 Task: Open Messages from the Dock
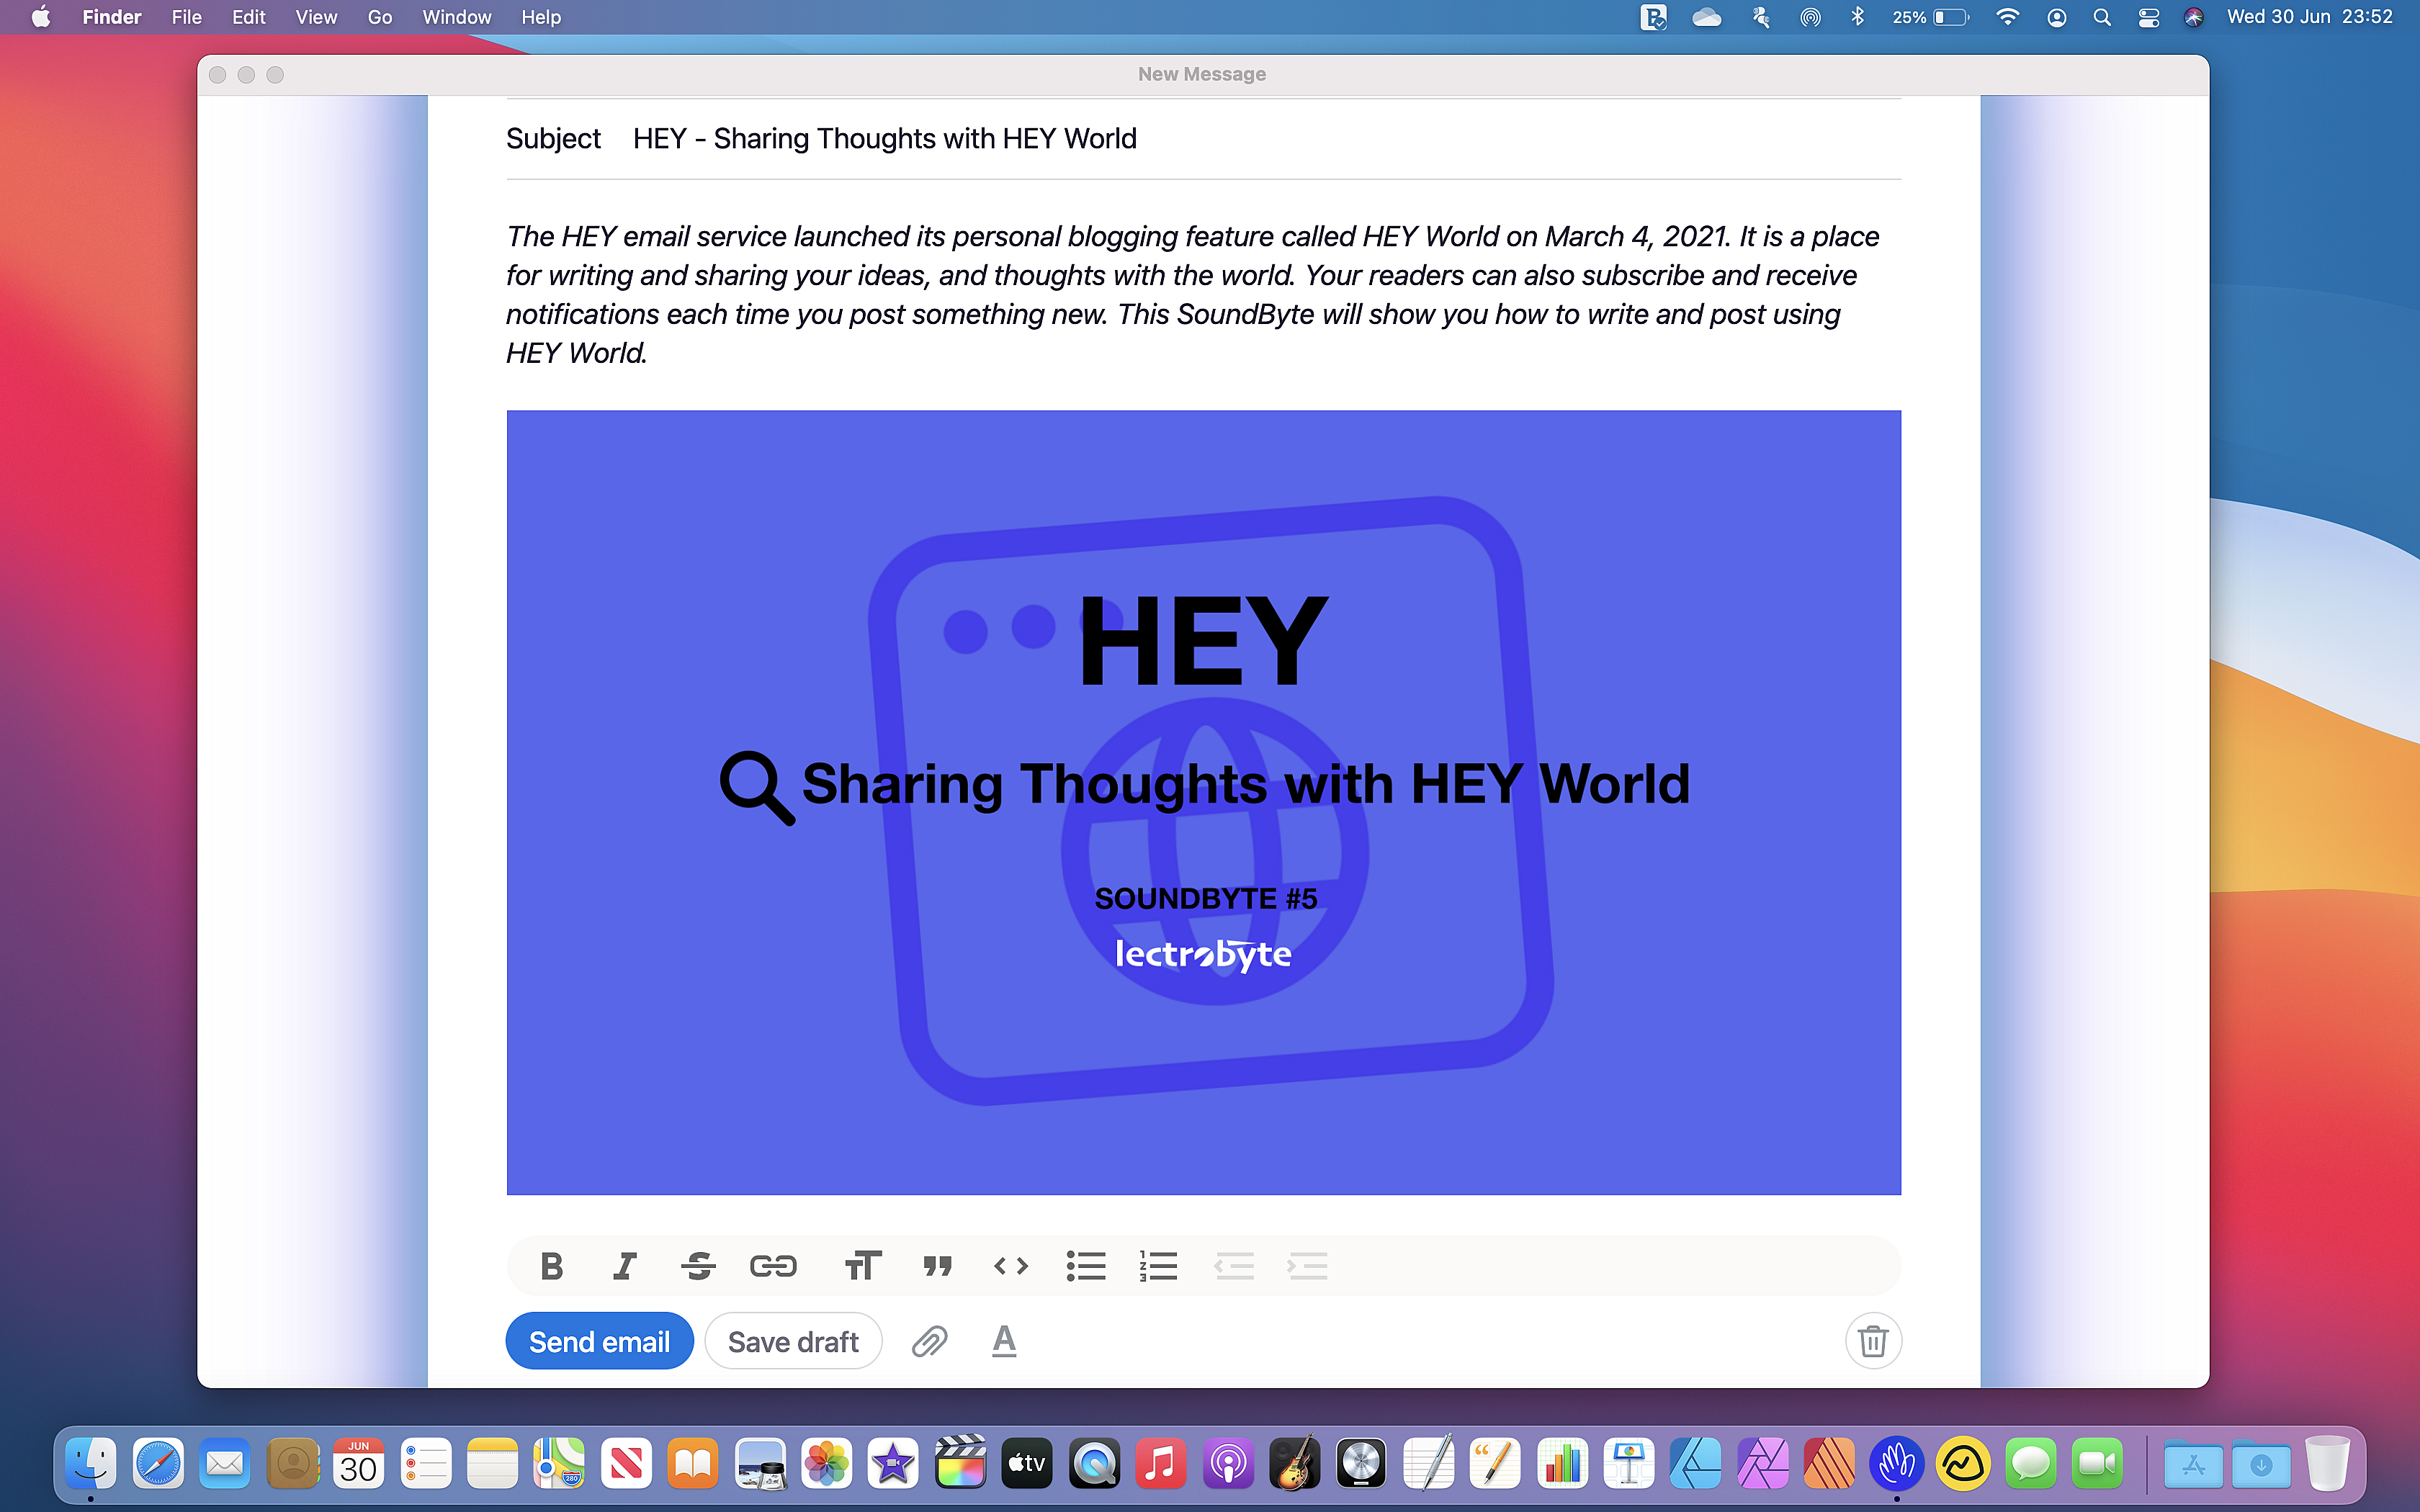click(2031, 1464)
